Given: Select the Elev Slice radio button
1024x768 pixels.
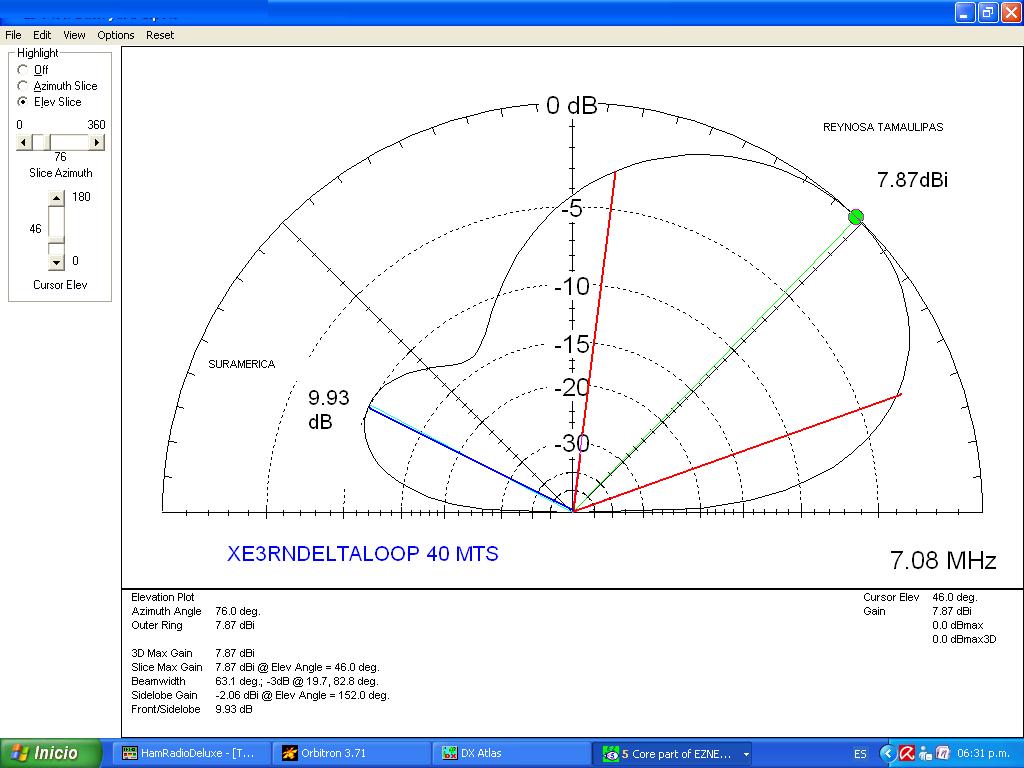Looking at the screenshot, I should [x=23, y=102].
